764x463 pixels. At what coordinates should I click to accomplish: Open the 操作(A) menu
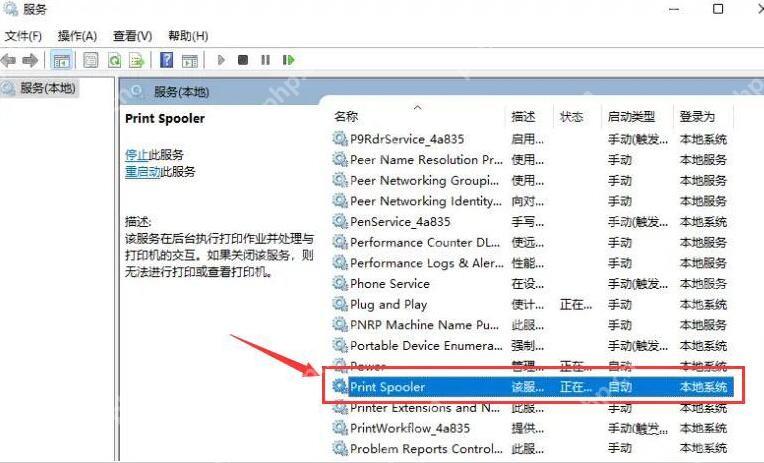click(77, 36)
